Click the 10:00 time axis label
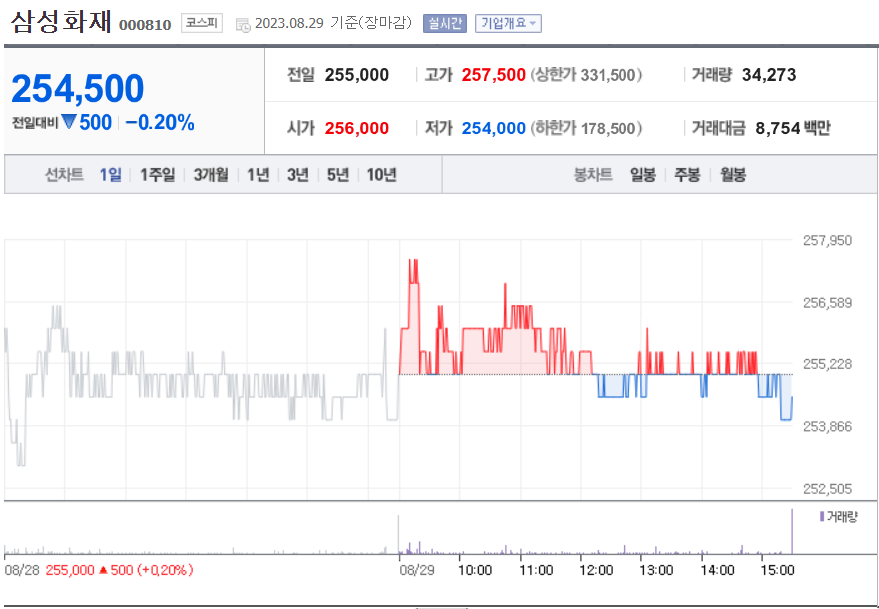The height and width of the screenshot is (609, 879). point(475,570)
